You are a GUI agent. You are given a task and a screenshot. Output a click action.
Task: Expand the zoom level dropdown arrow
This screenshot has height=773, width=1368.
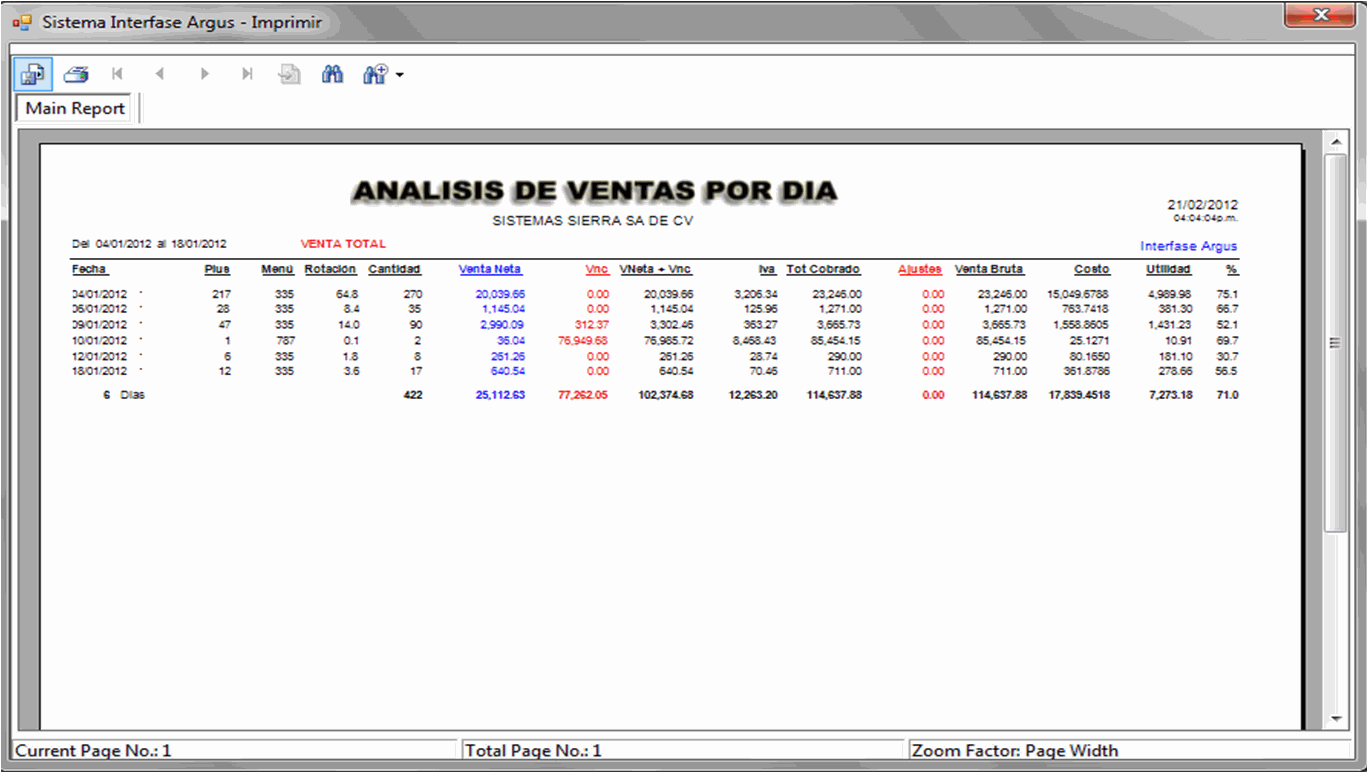[x=400, y=75]
